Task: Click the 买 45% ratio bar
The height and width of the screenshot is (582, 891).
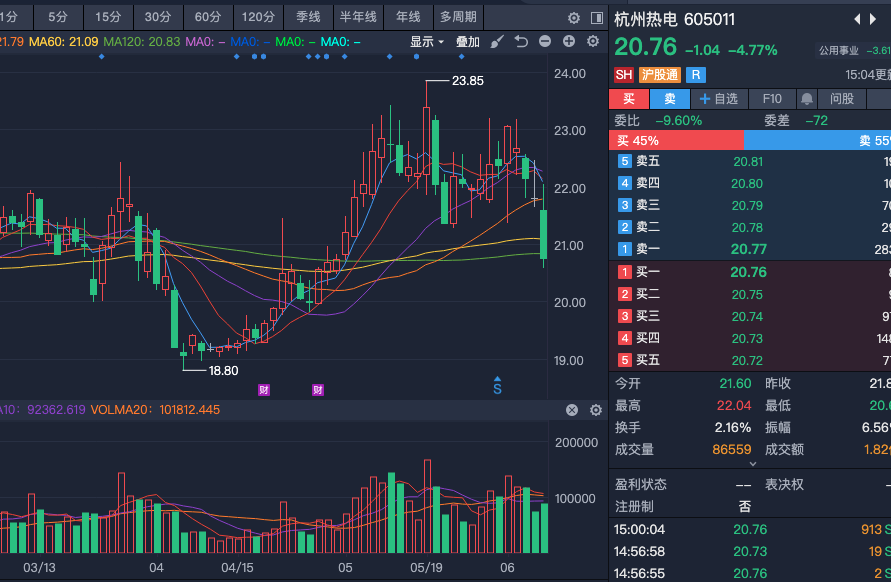Action: coord(676,140)
